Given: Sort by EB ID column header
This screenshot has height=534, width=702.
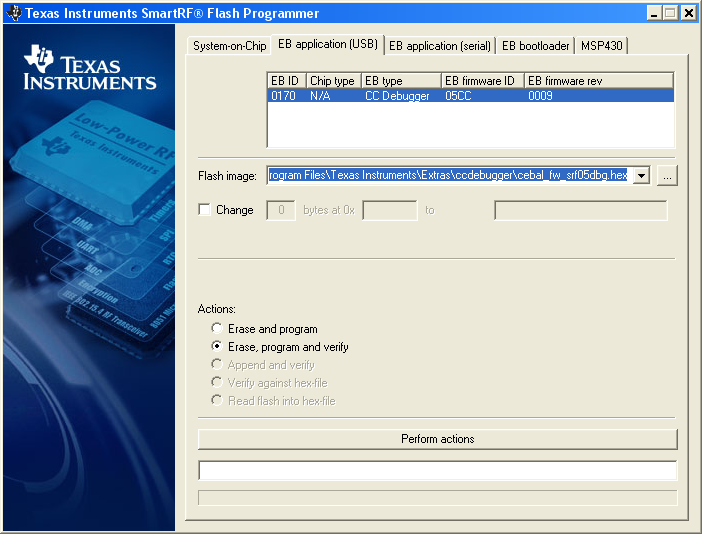Looking at the screenshot, I should pos(287,81).
